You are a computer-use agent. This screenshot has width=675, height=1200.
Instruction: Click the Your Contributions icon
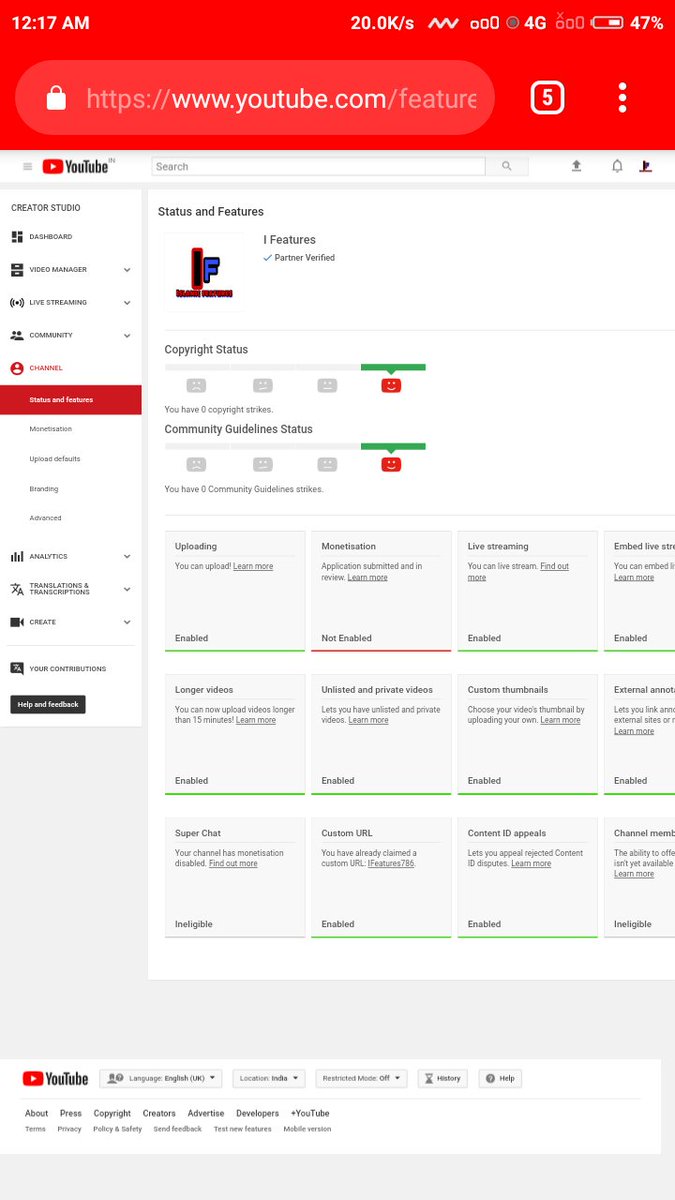coord(17,669)
